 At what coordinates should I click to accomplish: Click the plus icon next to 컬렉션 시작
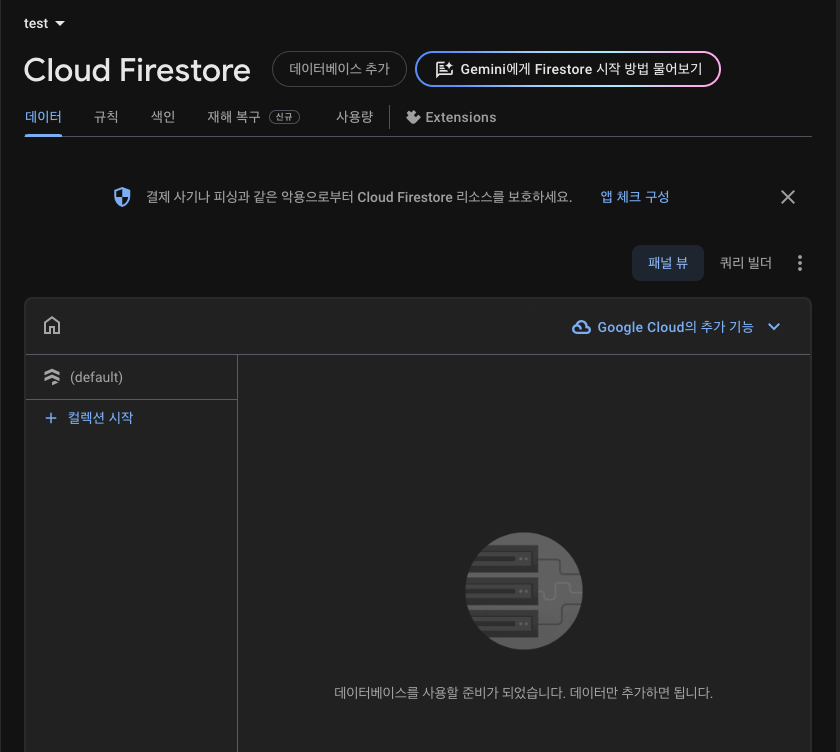(x=51, y=418)
